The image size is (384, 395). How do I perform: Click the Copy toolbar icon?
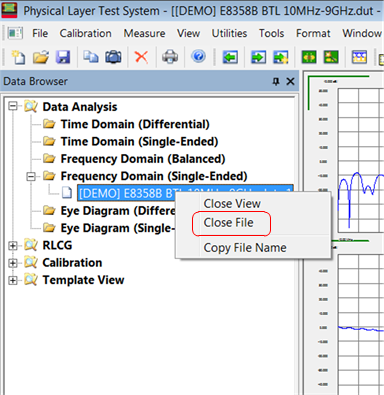(x=91, y=57)
